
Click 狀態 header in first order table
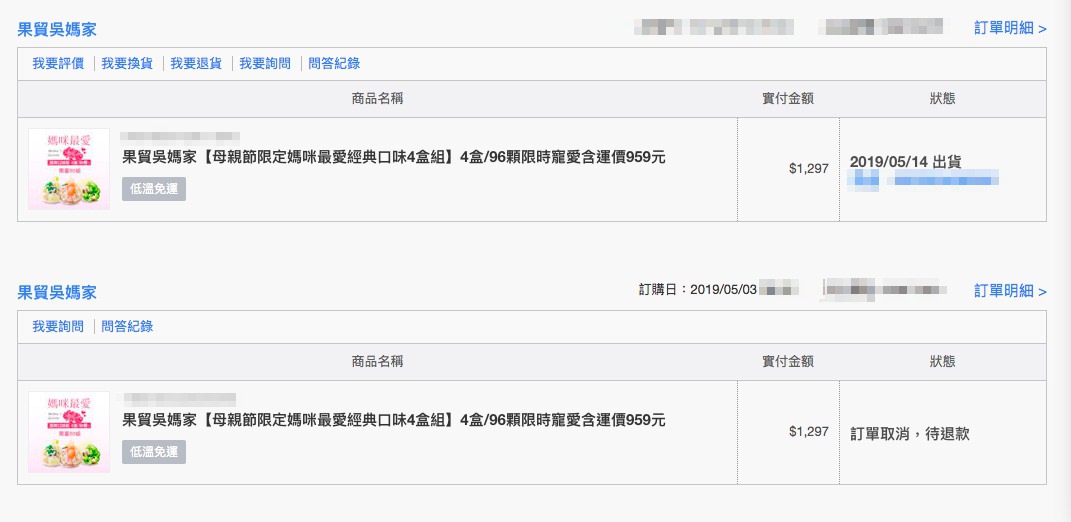pyautogui.click(x=943, y=99)
